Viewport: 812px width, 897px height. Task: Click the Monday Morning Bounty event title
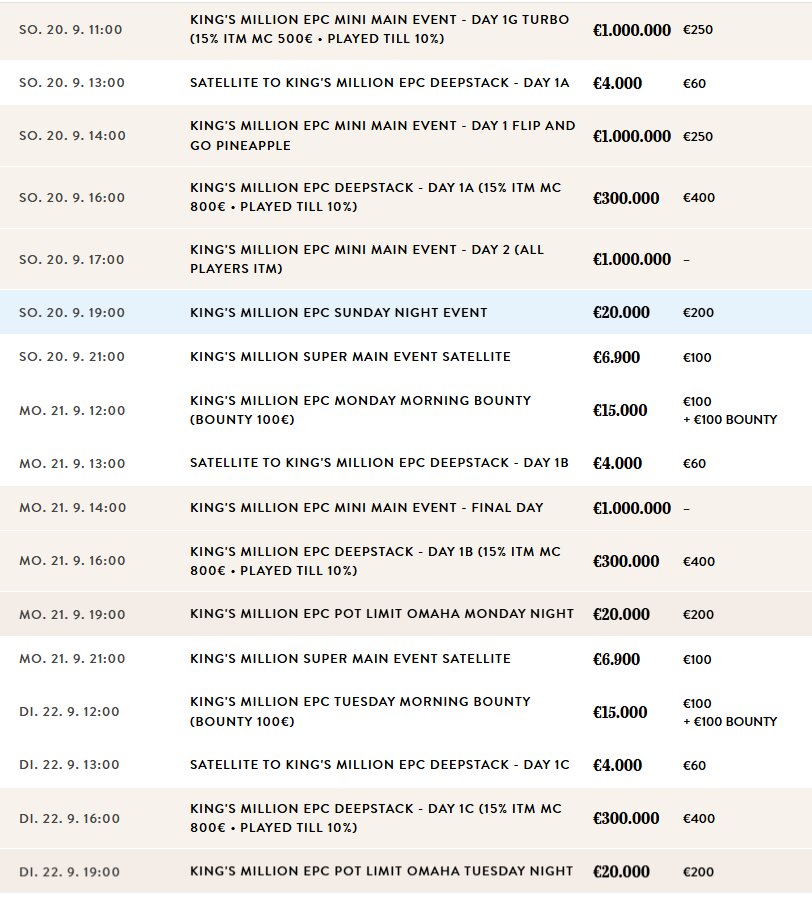361,410
